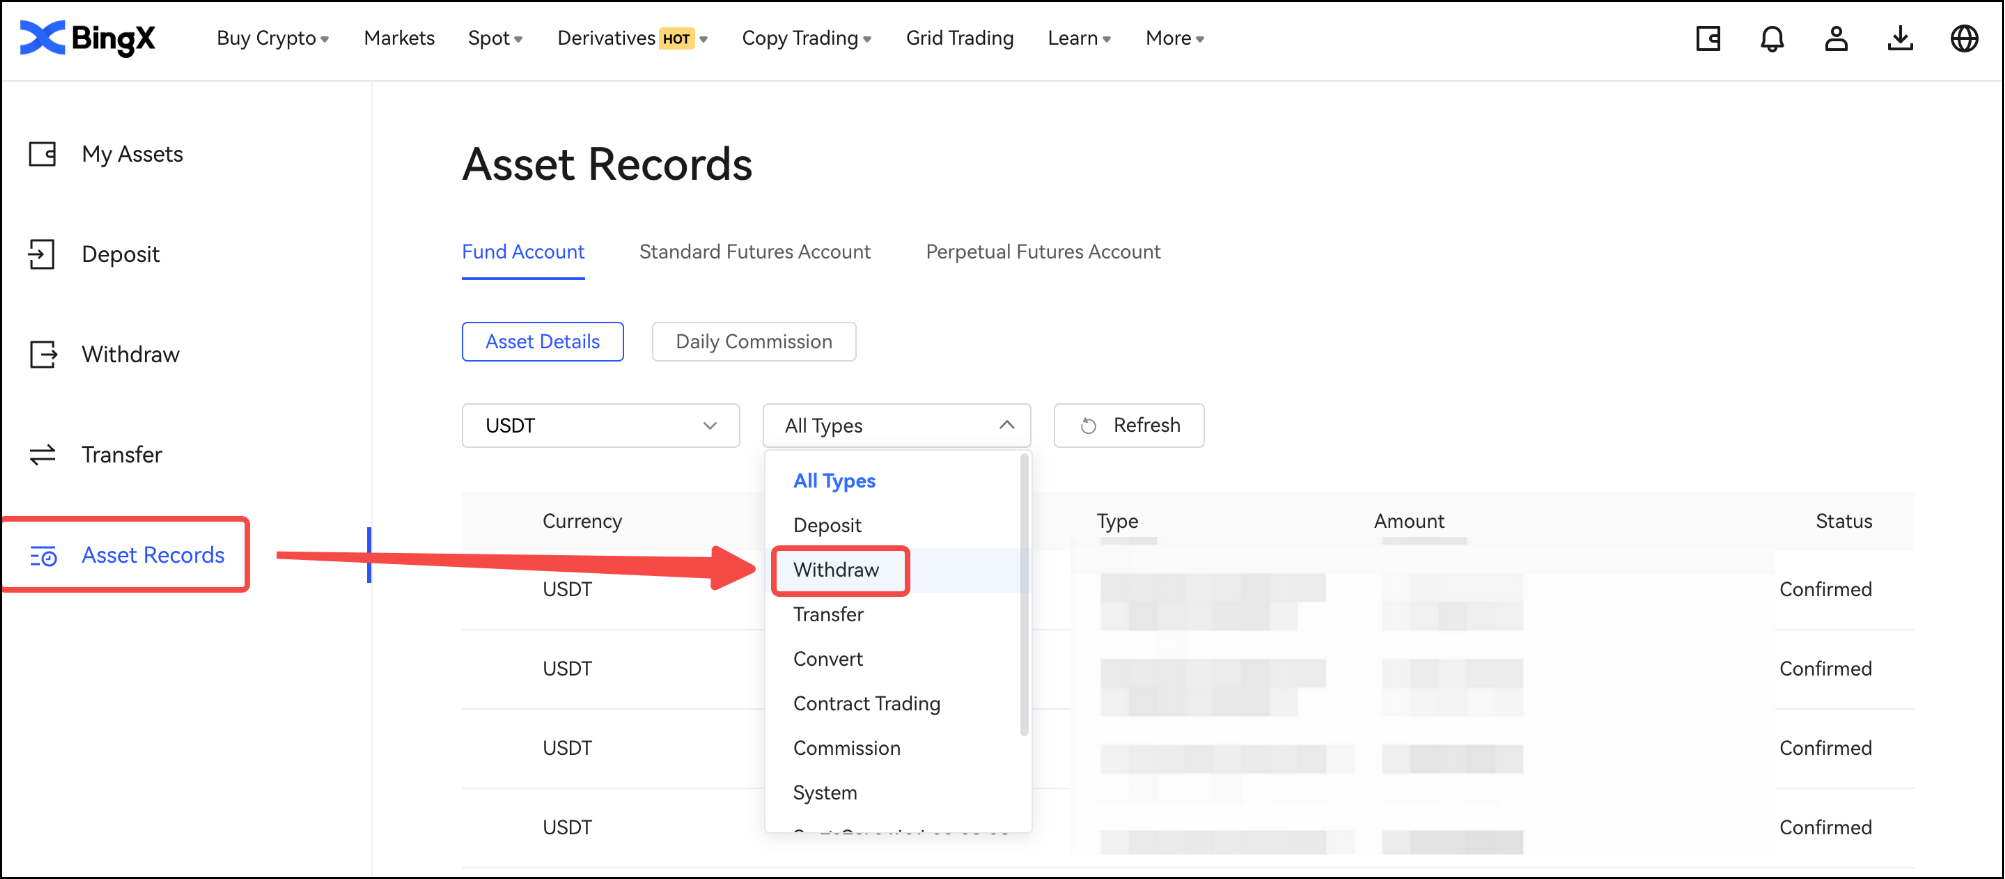
Task: Choose Transfer option in type list
Action: pyautogui.click(x=828, y=614)
